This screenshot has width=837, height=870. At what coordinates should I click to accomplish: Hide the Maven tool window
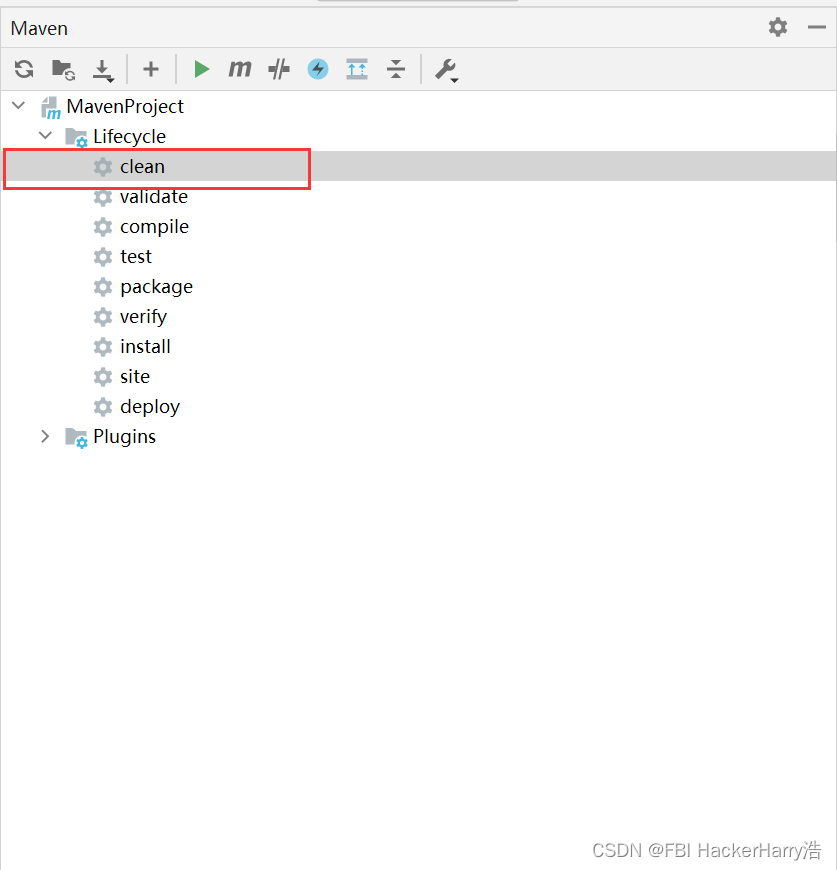tap(816, 27)
